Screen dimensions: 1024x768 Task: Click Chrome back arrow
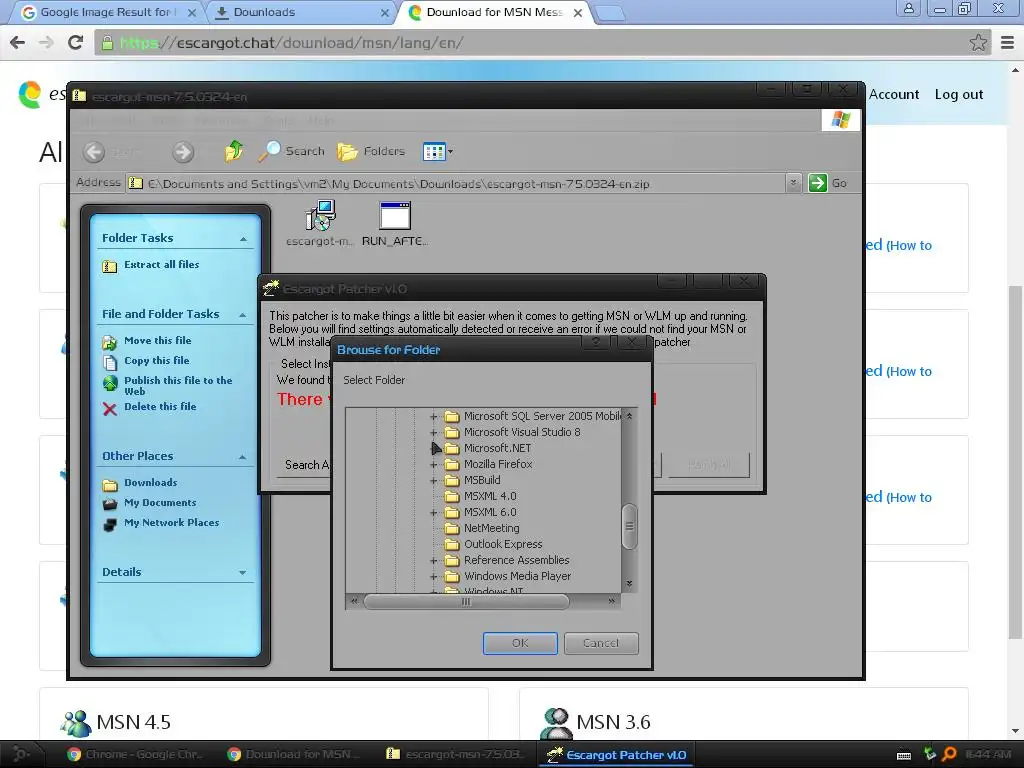[18, 42]
